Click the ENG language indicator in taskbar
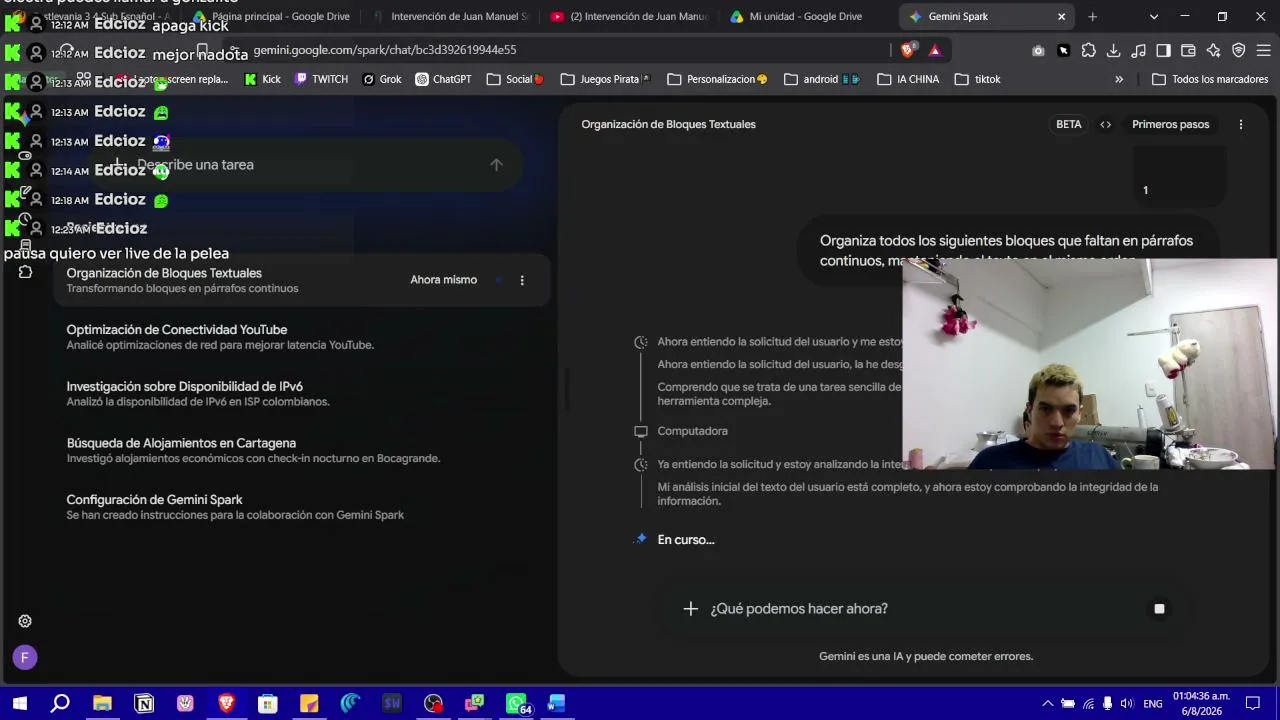 coord(1153,704)
